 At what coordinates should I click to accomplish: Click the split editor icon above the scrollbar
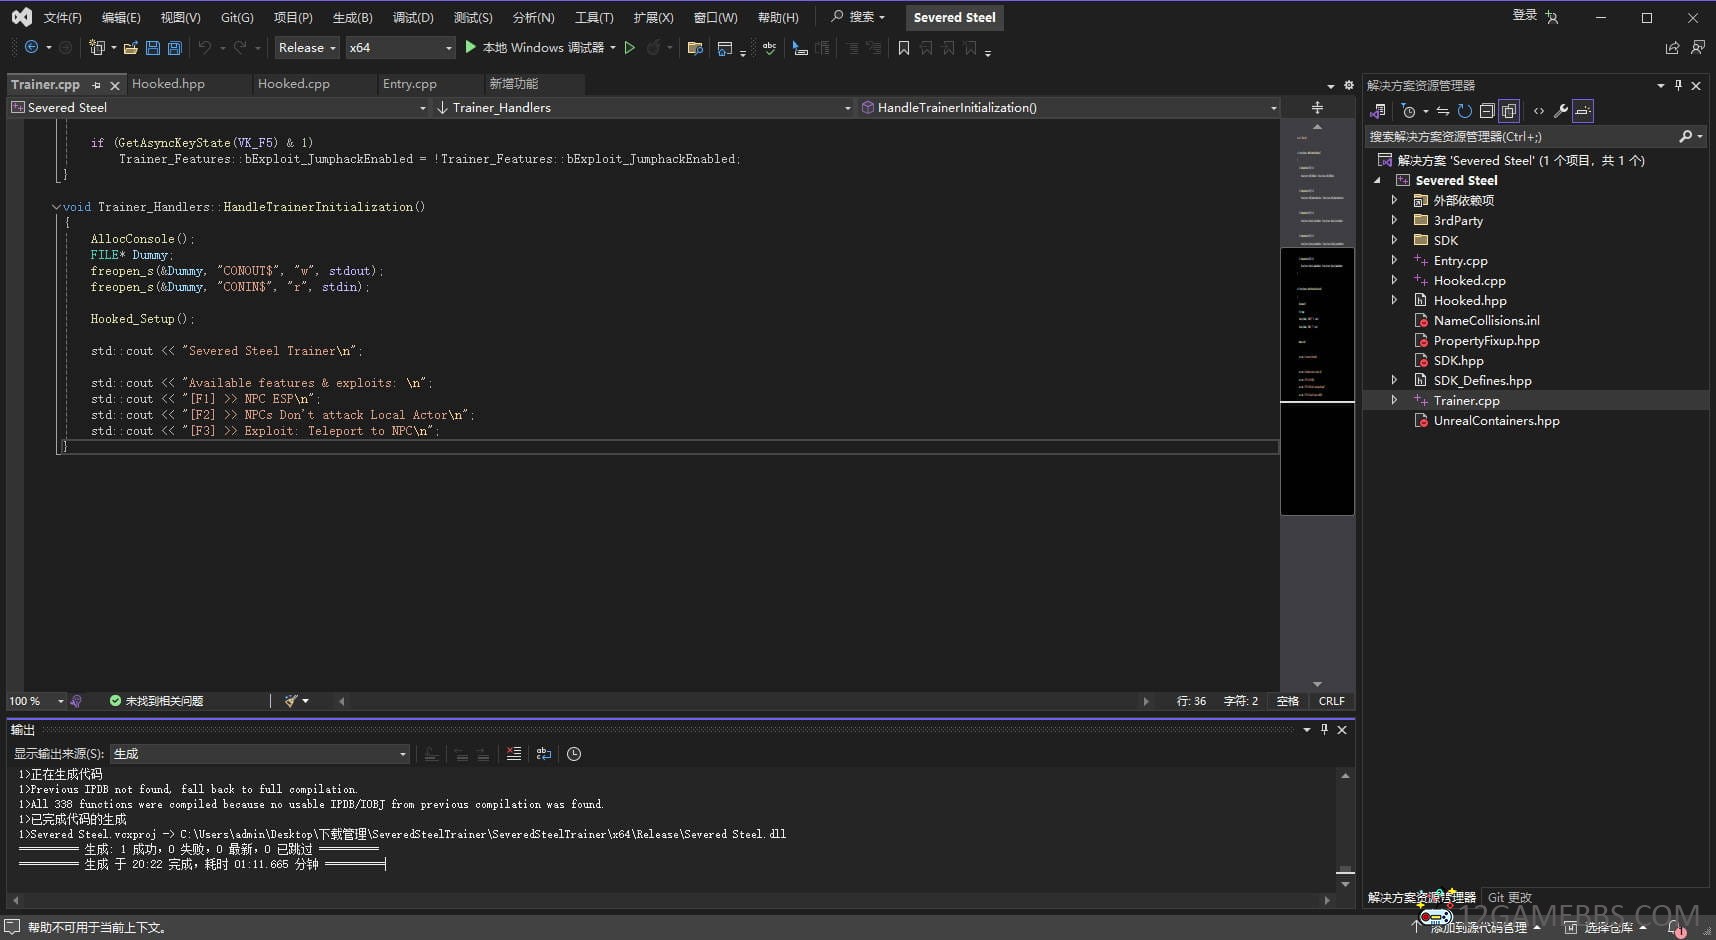pyautogui.click(x=1317, y=107)
